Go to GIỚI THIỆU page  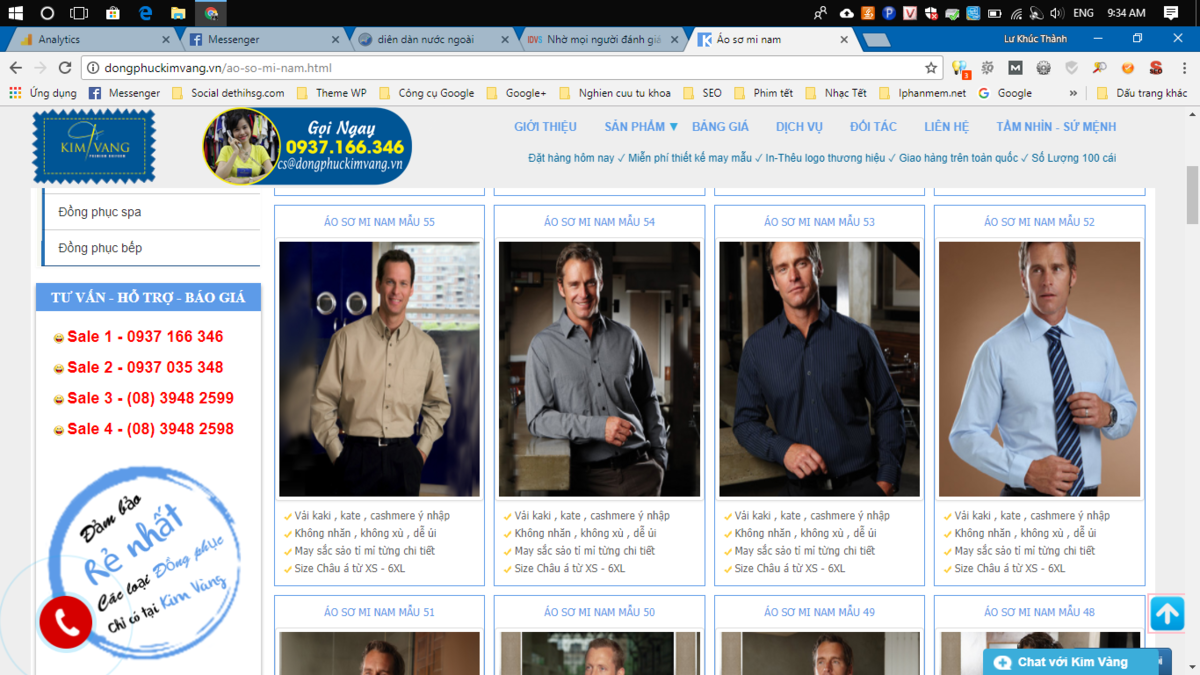click(x=545, y=127)
